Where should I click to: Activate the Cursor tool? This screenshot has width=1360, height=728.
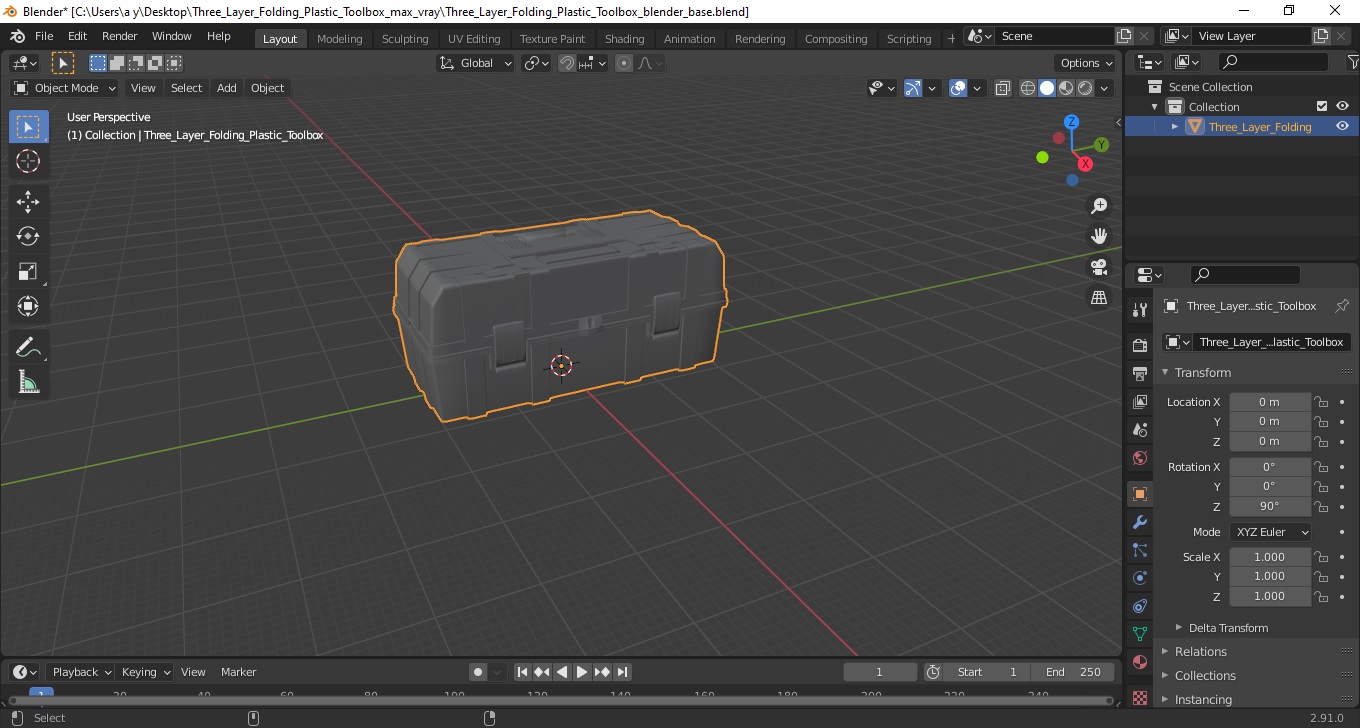pyautogui.click(x=28, y=161)
